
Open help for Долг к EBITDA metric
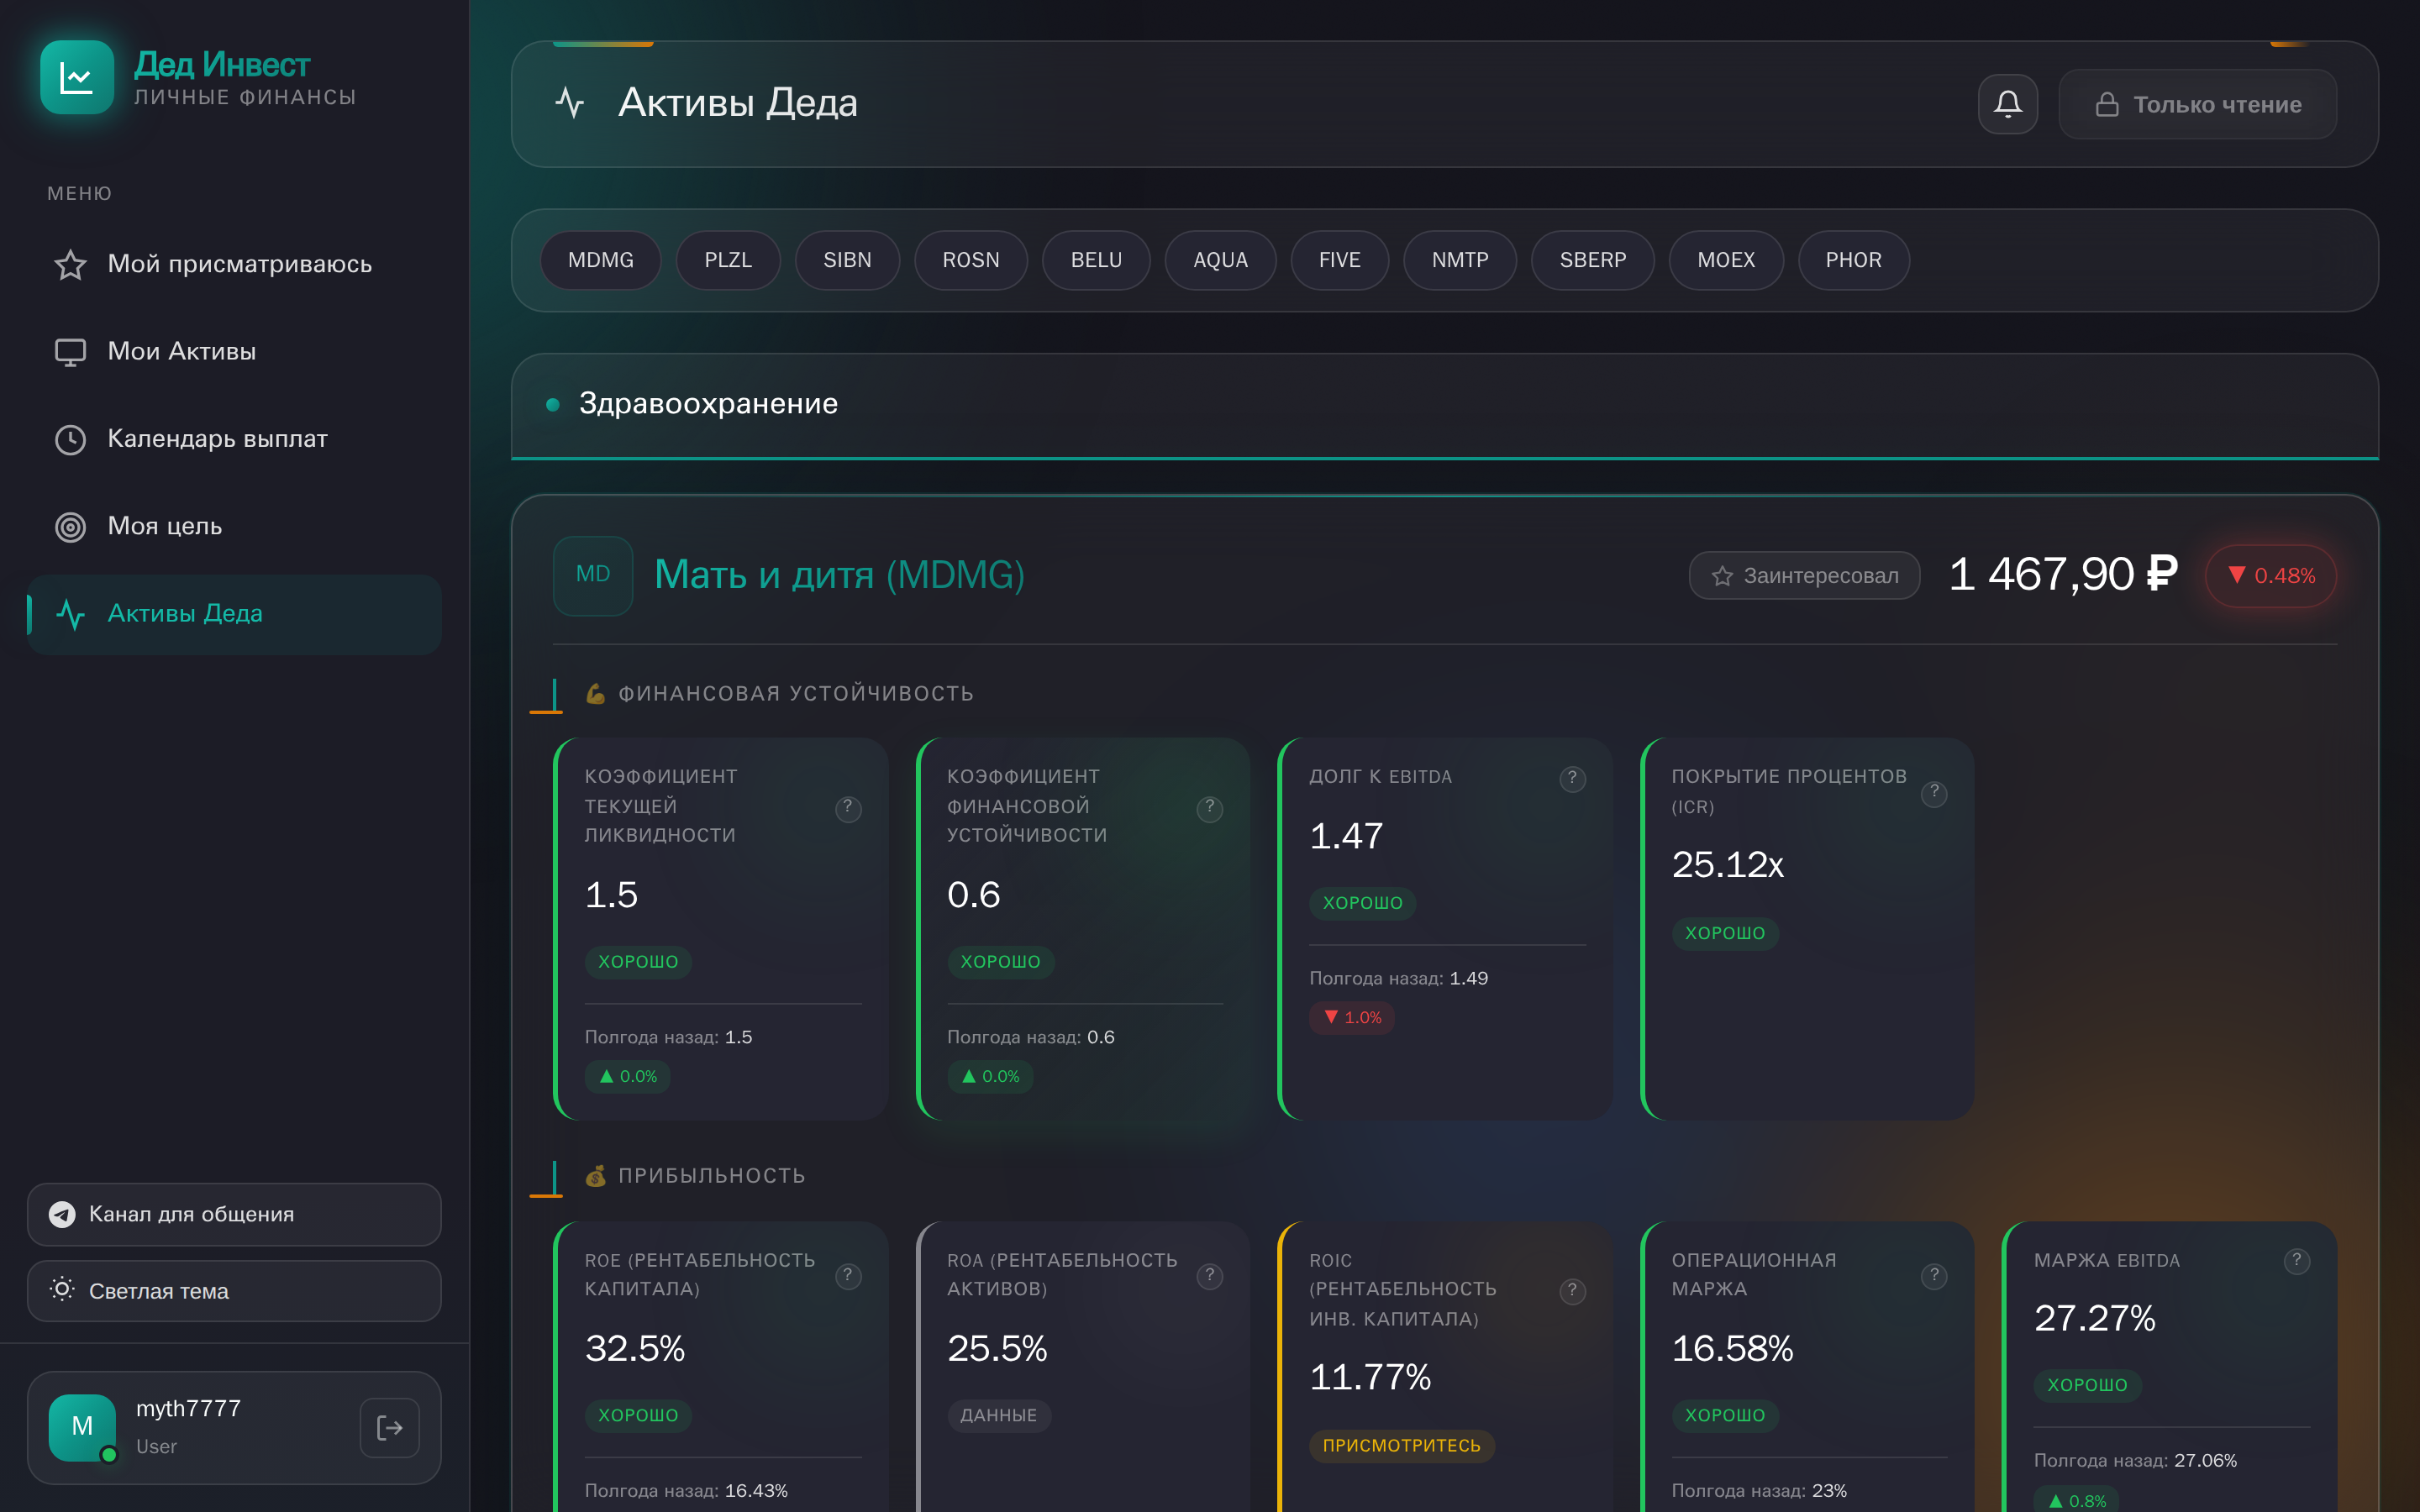point(1572,778)
